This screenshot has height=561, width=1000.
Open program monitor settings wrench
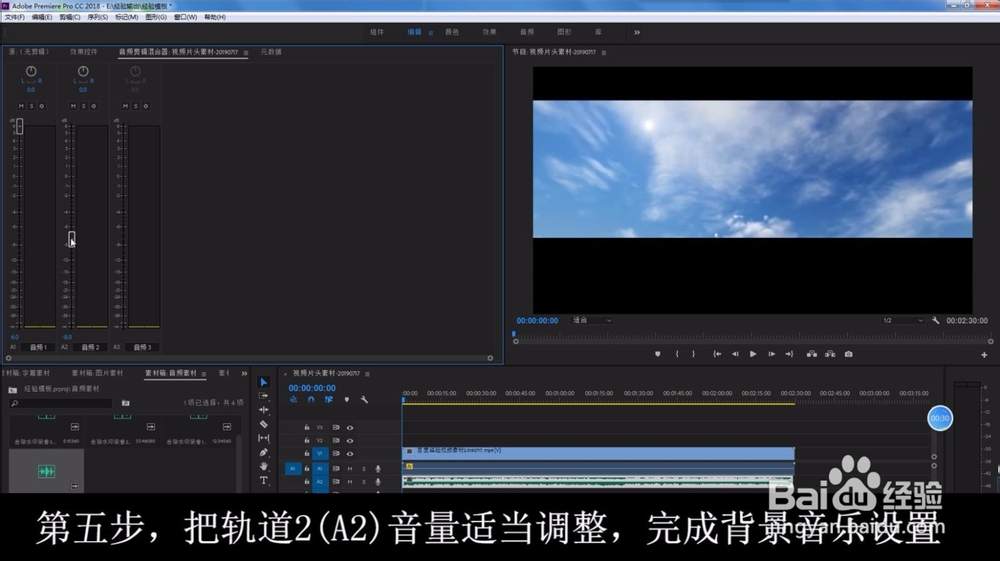pos(936,321)
